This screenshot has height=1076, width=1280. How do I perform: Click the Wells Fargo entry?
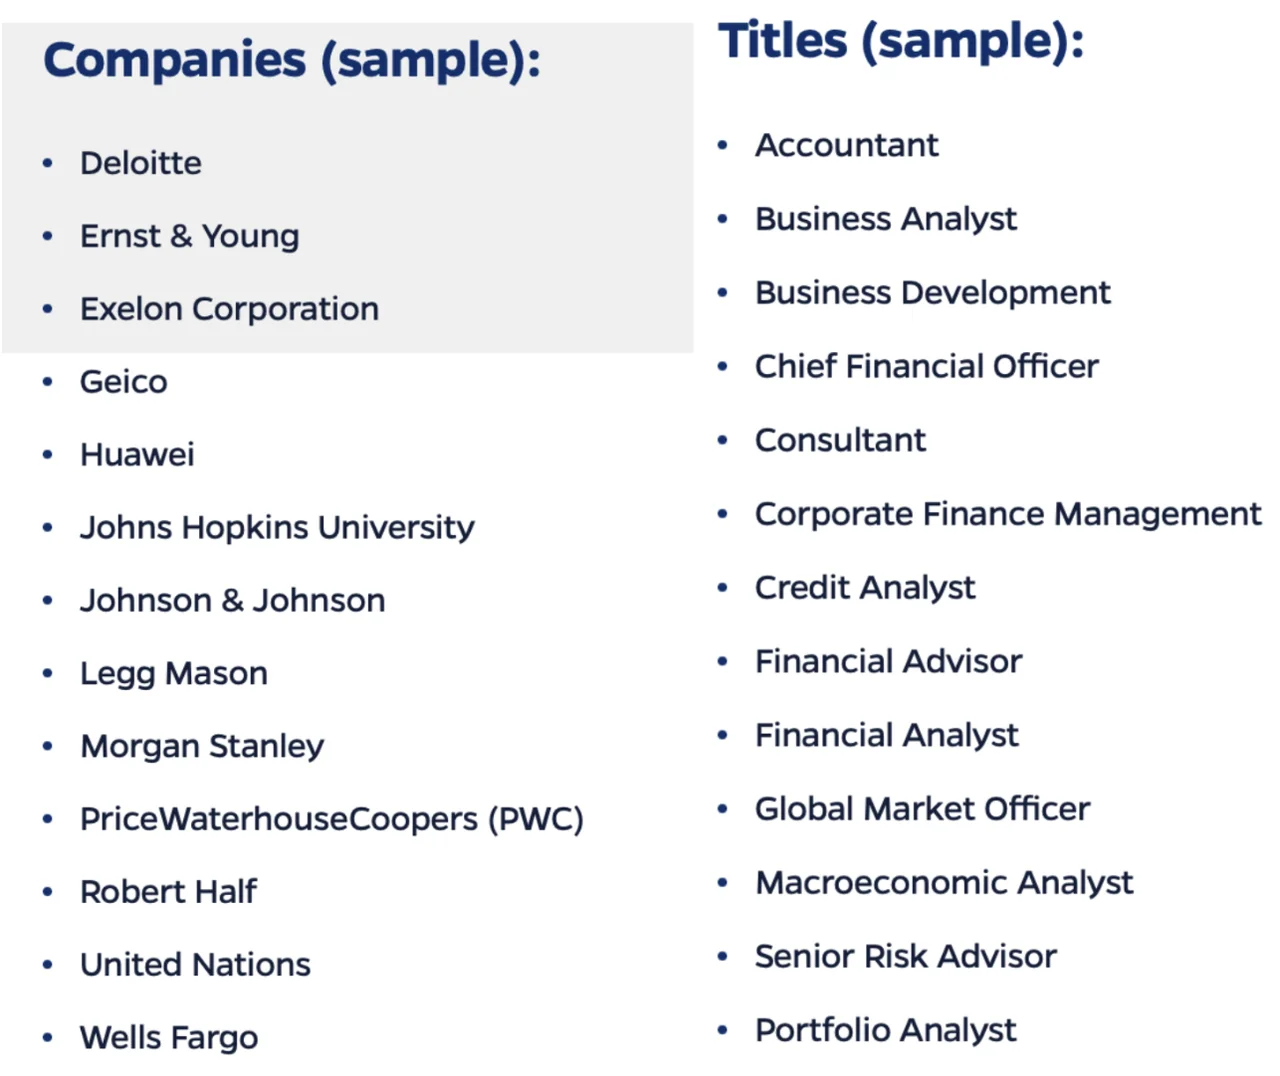tap(169, 1038)
